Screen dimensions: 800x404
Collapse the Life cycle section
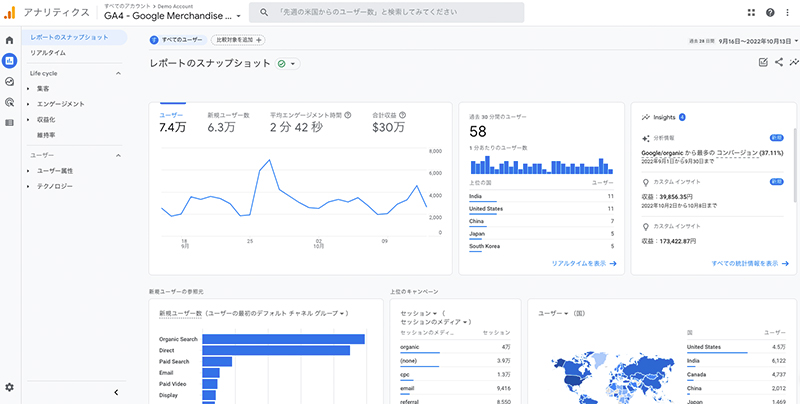click(x=119, y=74)
